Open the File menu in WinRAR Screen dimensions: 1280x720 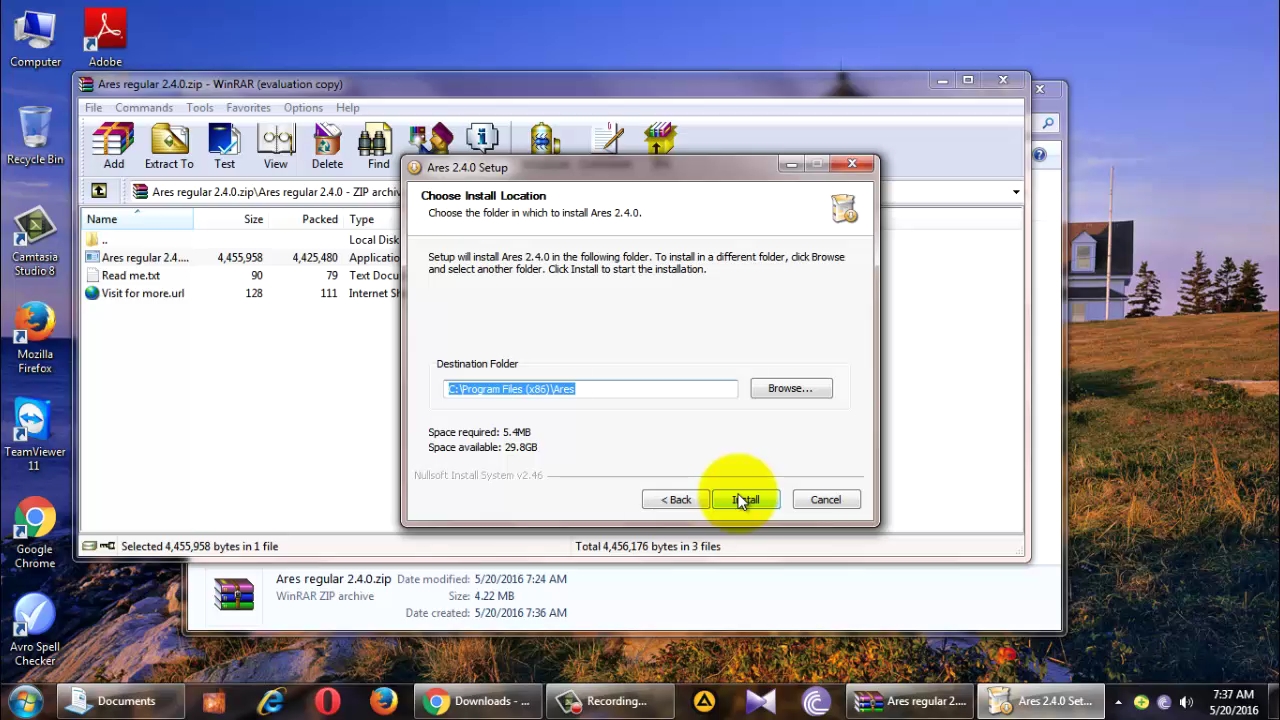[93, 107]
